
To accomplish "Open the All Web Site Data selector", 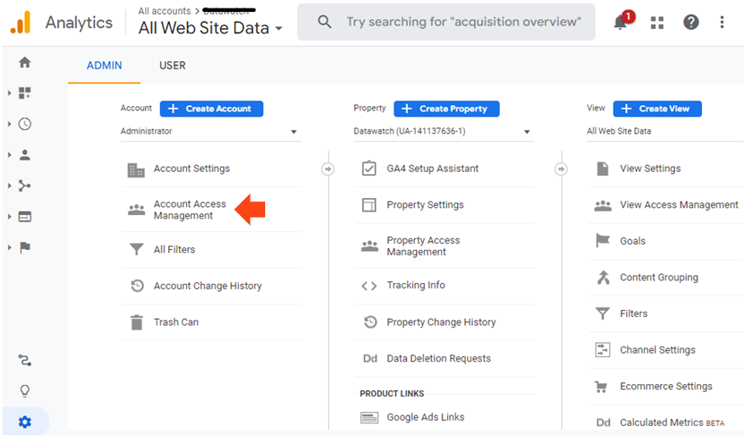I will (211, 28).
